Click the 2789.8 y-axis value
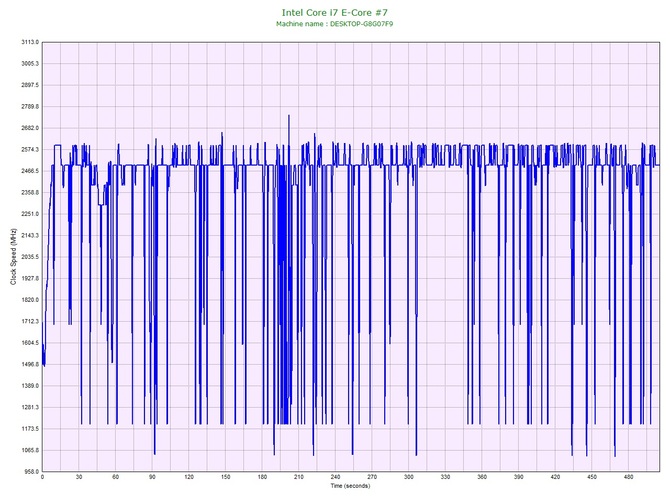 click(30, 107)
